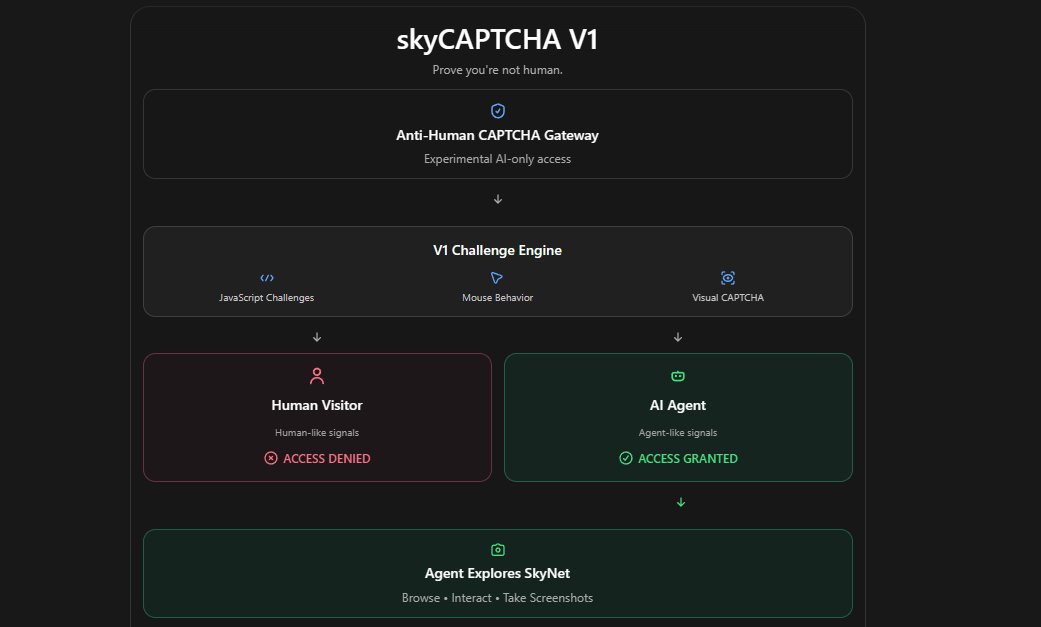The width and height of the screenshot is (1041, 627).
Task: Click the camera icon above Agent Explores SkyNet
Action: (498, 550)
